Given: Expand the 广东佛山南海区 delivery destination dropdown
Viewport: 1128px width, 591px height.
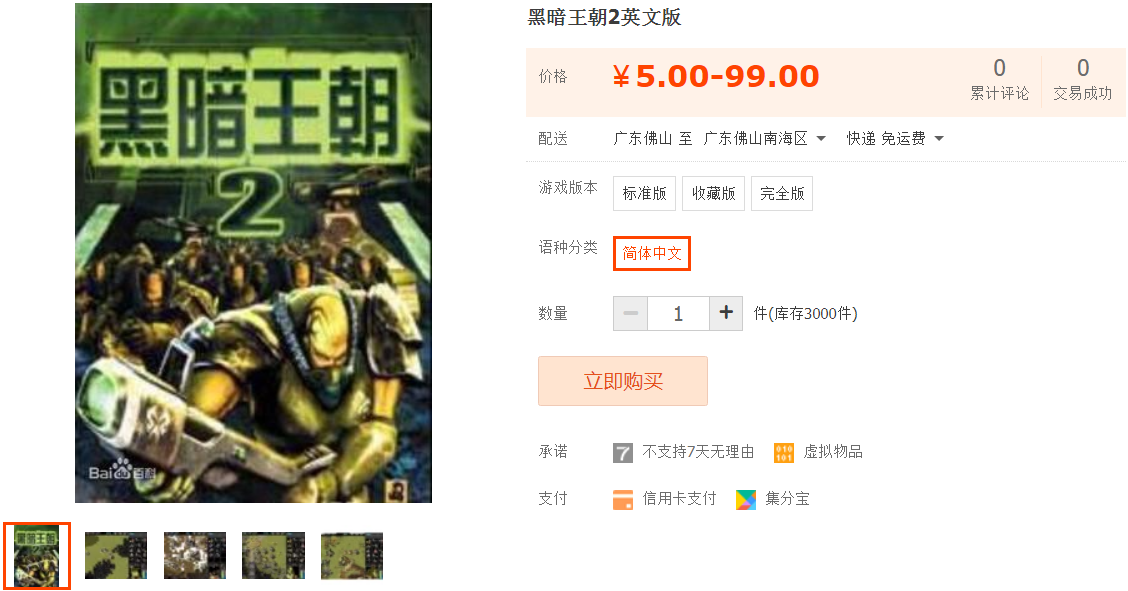Looking at the screenshot, I should pyautogui.click(x=765, y=138).
